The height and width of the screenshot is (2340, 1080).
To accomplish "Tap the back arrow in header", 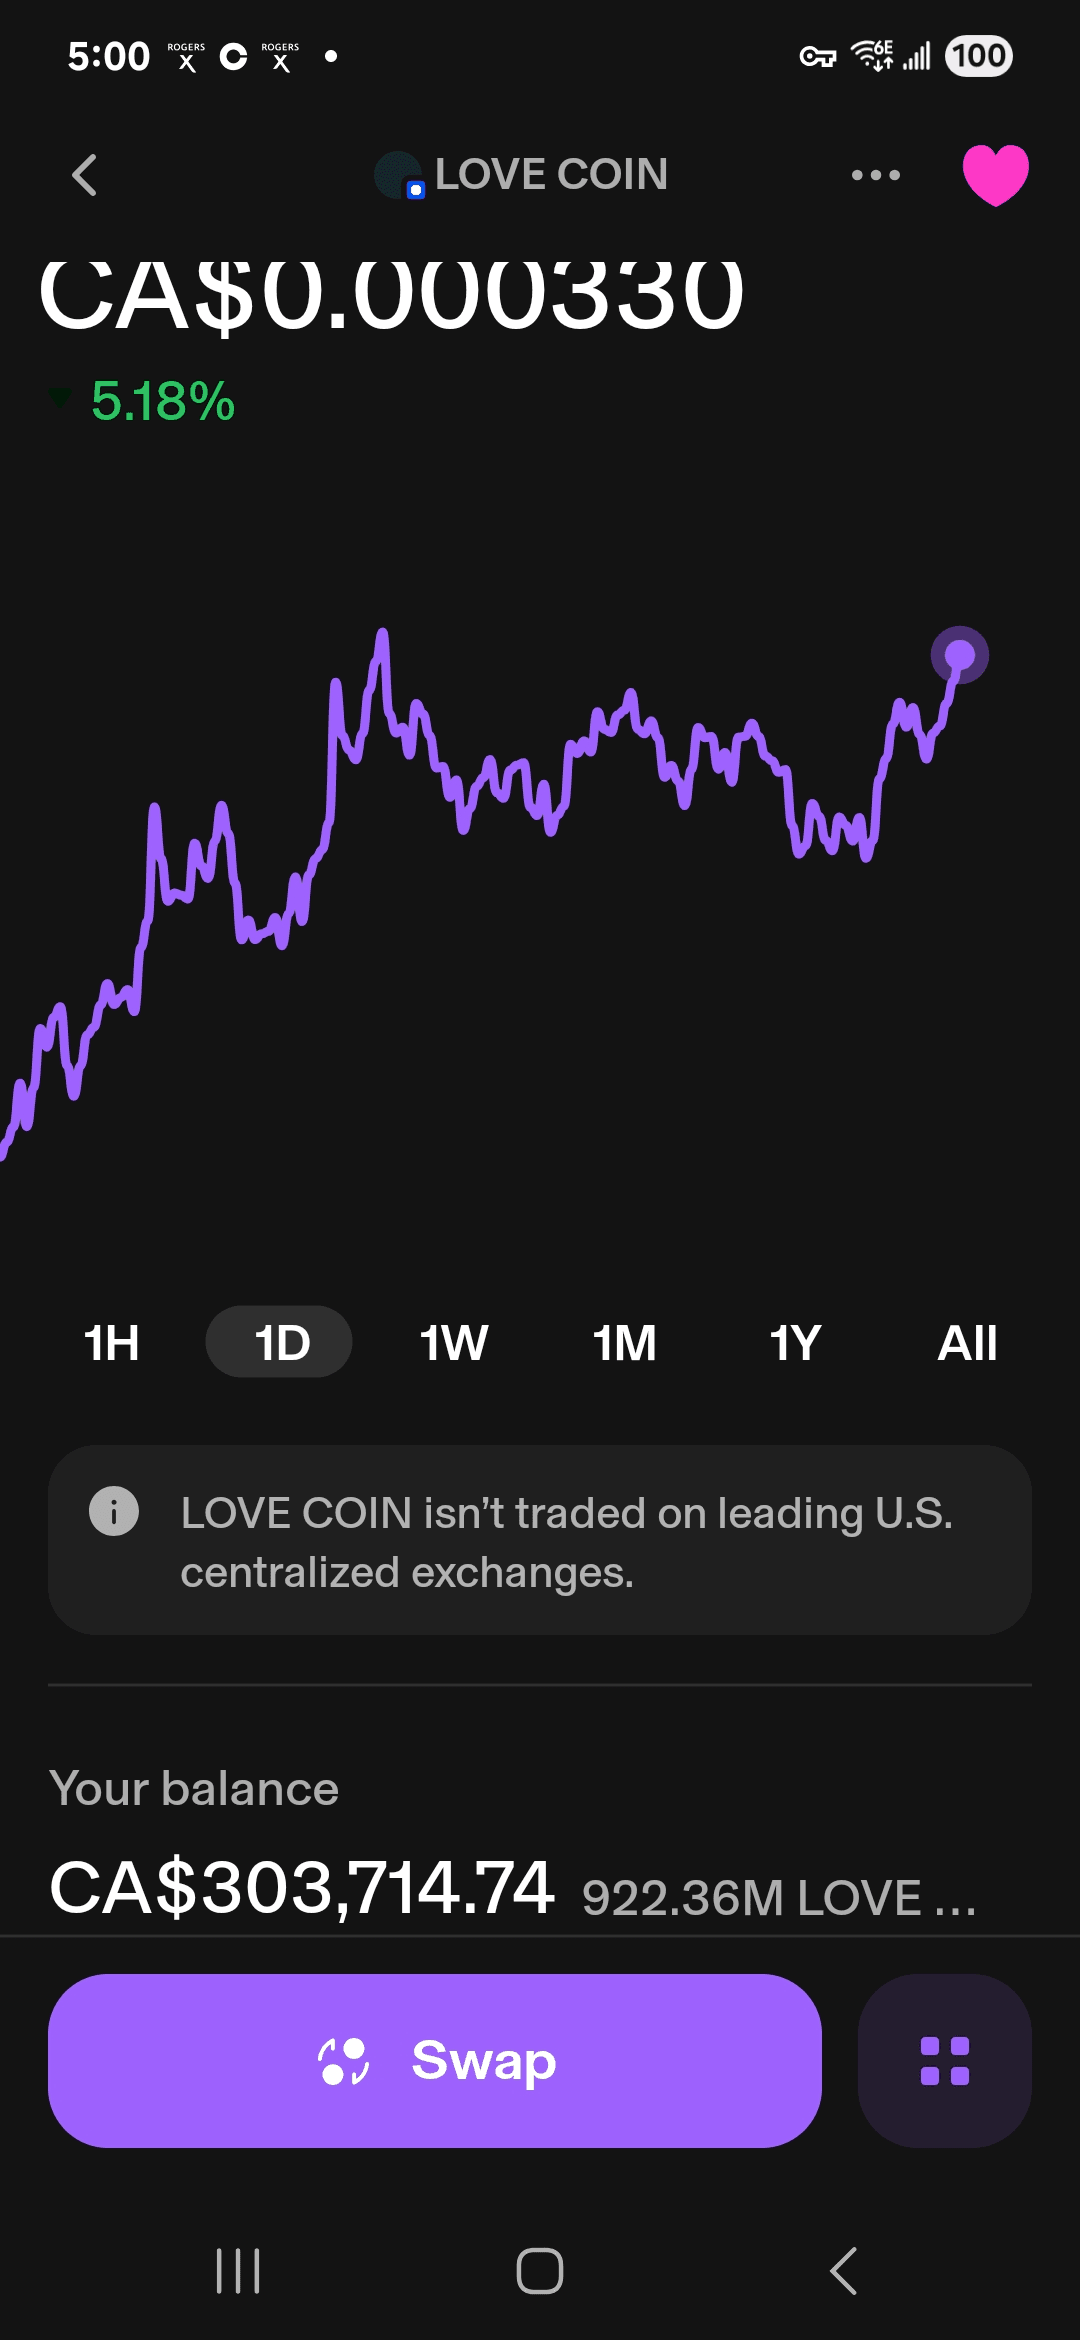I will click(85, 175).
